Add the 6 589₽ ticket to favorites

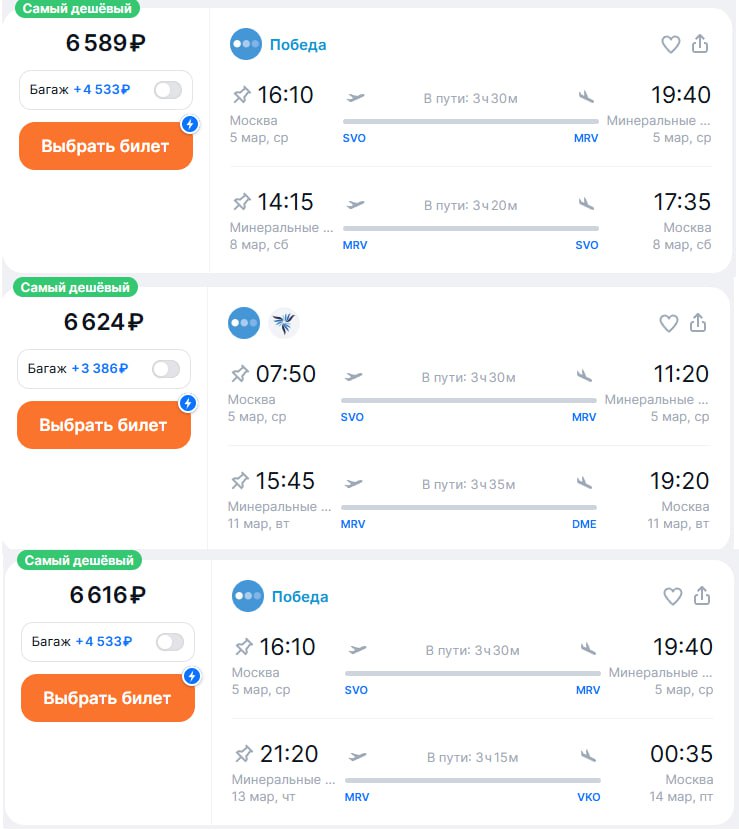point(670,44)
